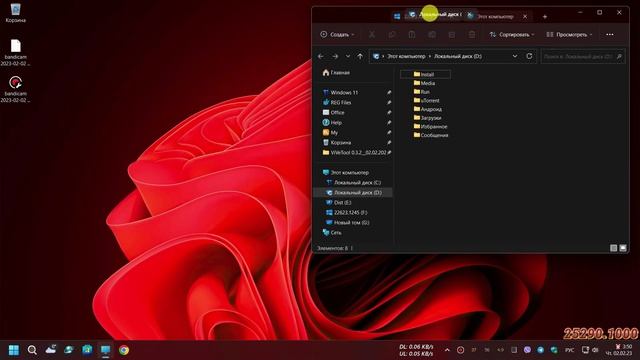Click the Copy icon in Explorer toolbar
This screenshot has width=640, height=360.
392,35
